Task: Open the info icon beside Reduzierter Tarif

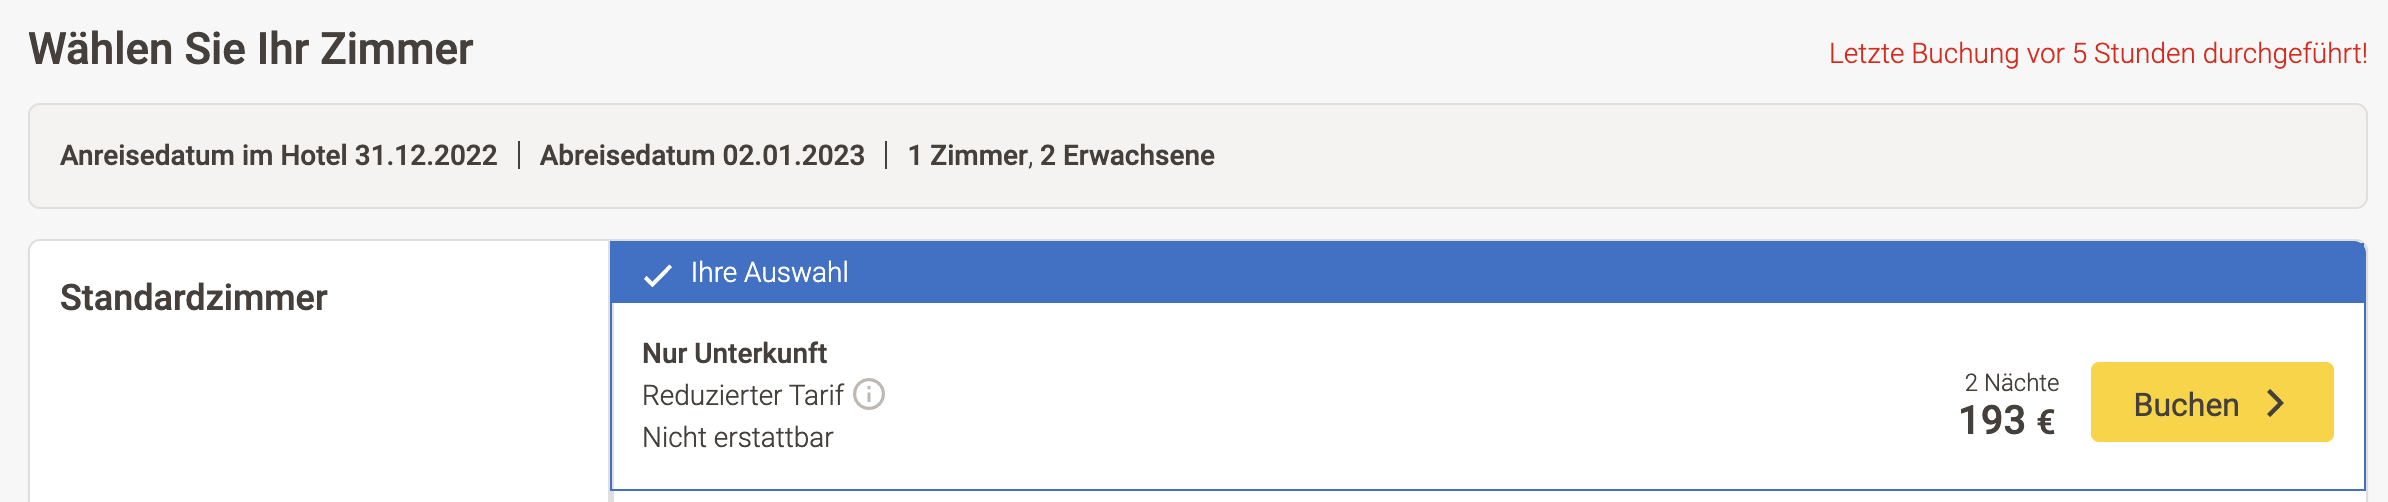Action: [868, 395]
